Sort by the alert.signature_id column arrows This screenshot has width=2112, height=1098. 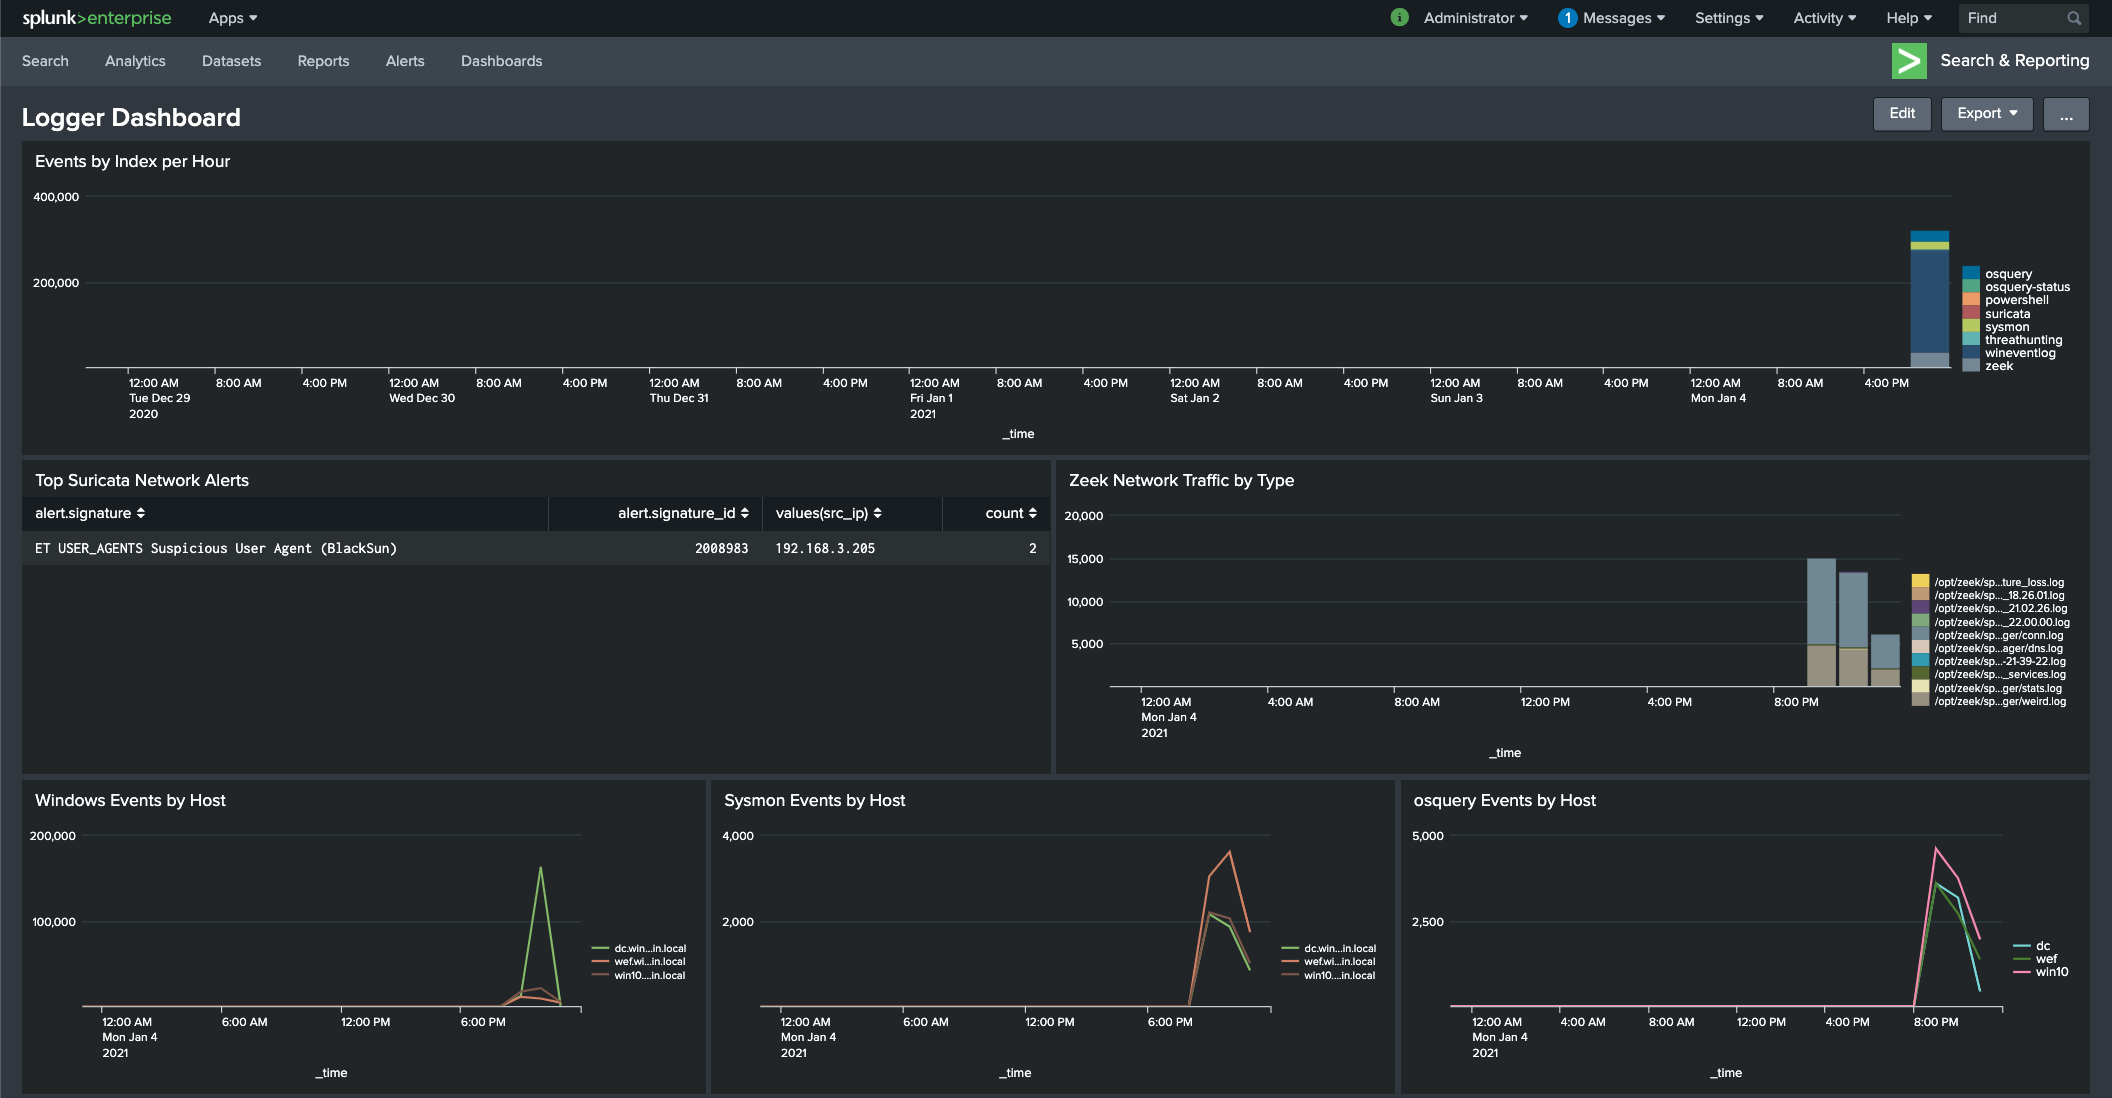pos(744,513)
